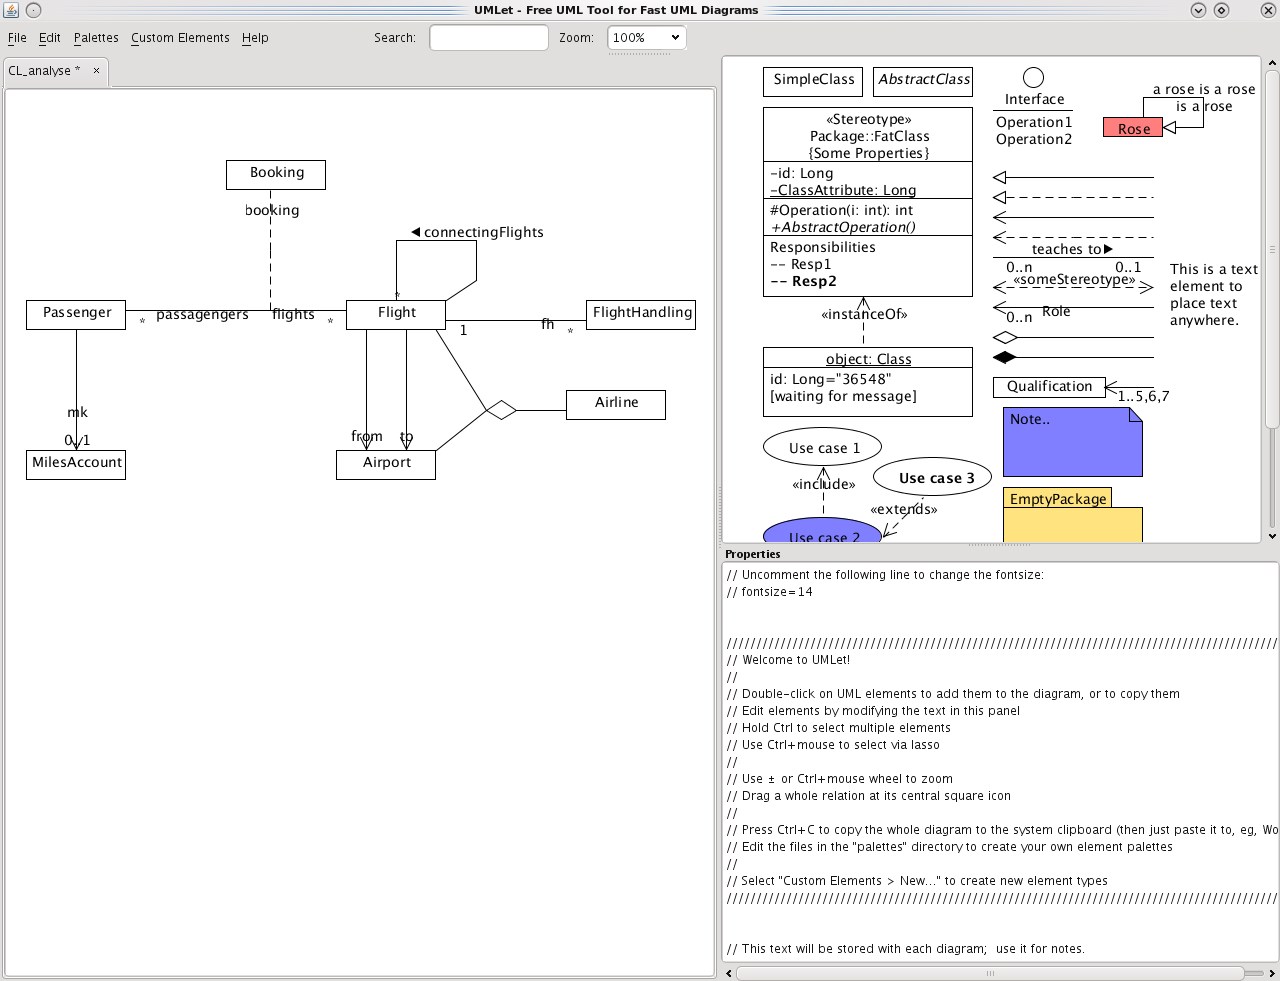Click the red Rose element in palette
Image resolution: width=1280 pixels, height=981 pixels.
[x=1133, y=128]
